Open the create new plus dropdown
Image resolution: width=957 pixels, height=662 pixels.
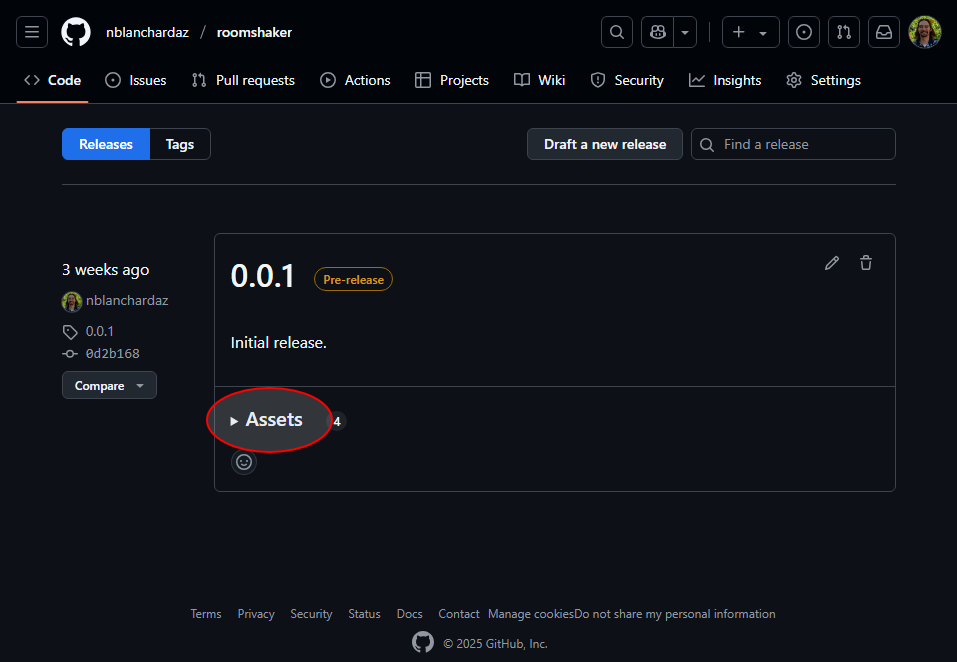(750, 32)
